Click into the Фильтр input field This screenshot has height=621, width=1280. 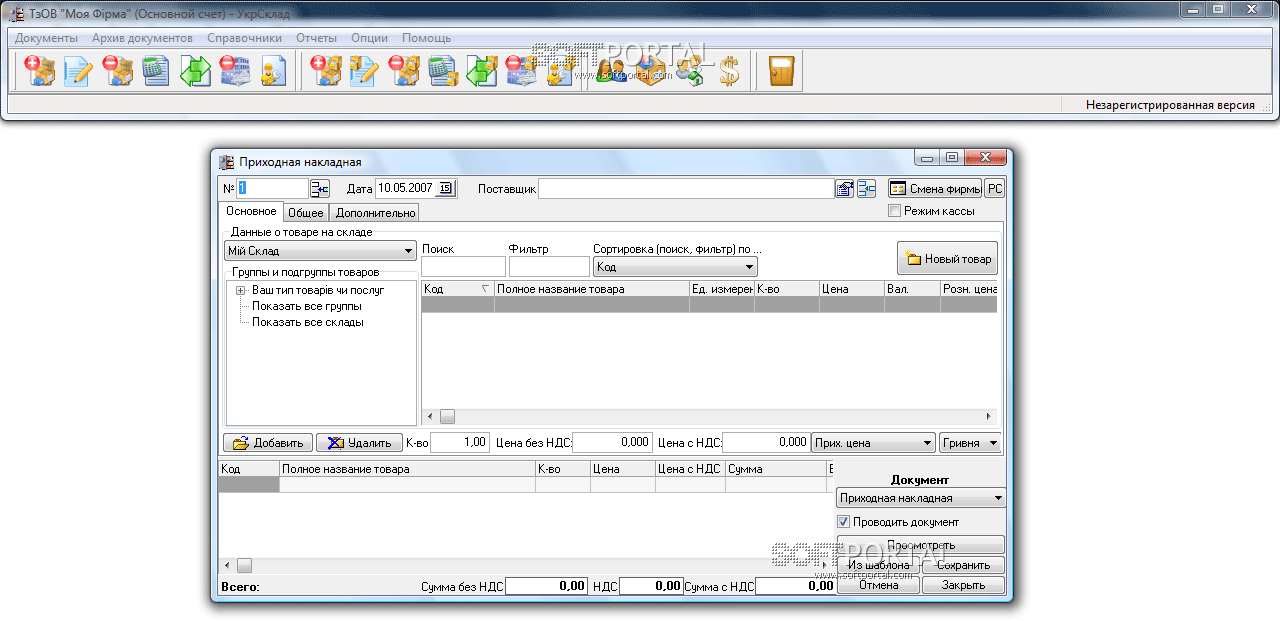pyautogui.click(x=549, y=267)
